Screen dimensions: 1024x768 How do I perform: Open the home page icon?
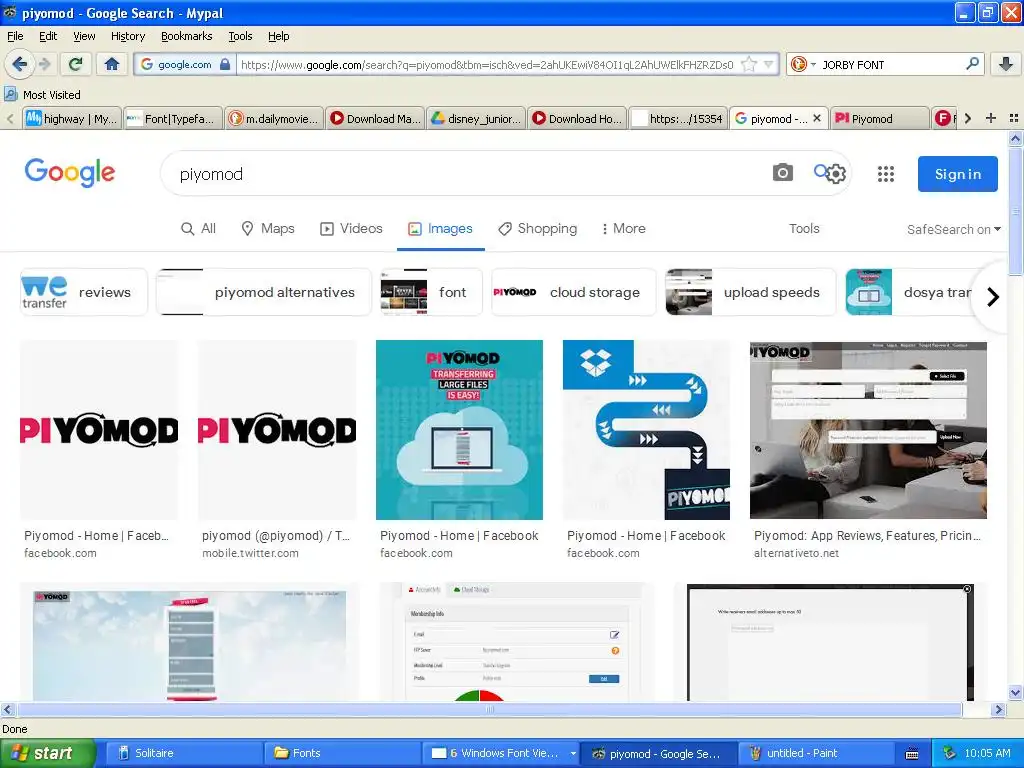pyautogui.click(x=112, y=64)
